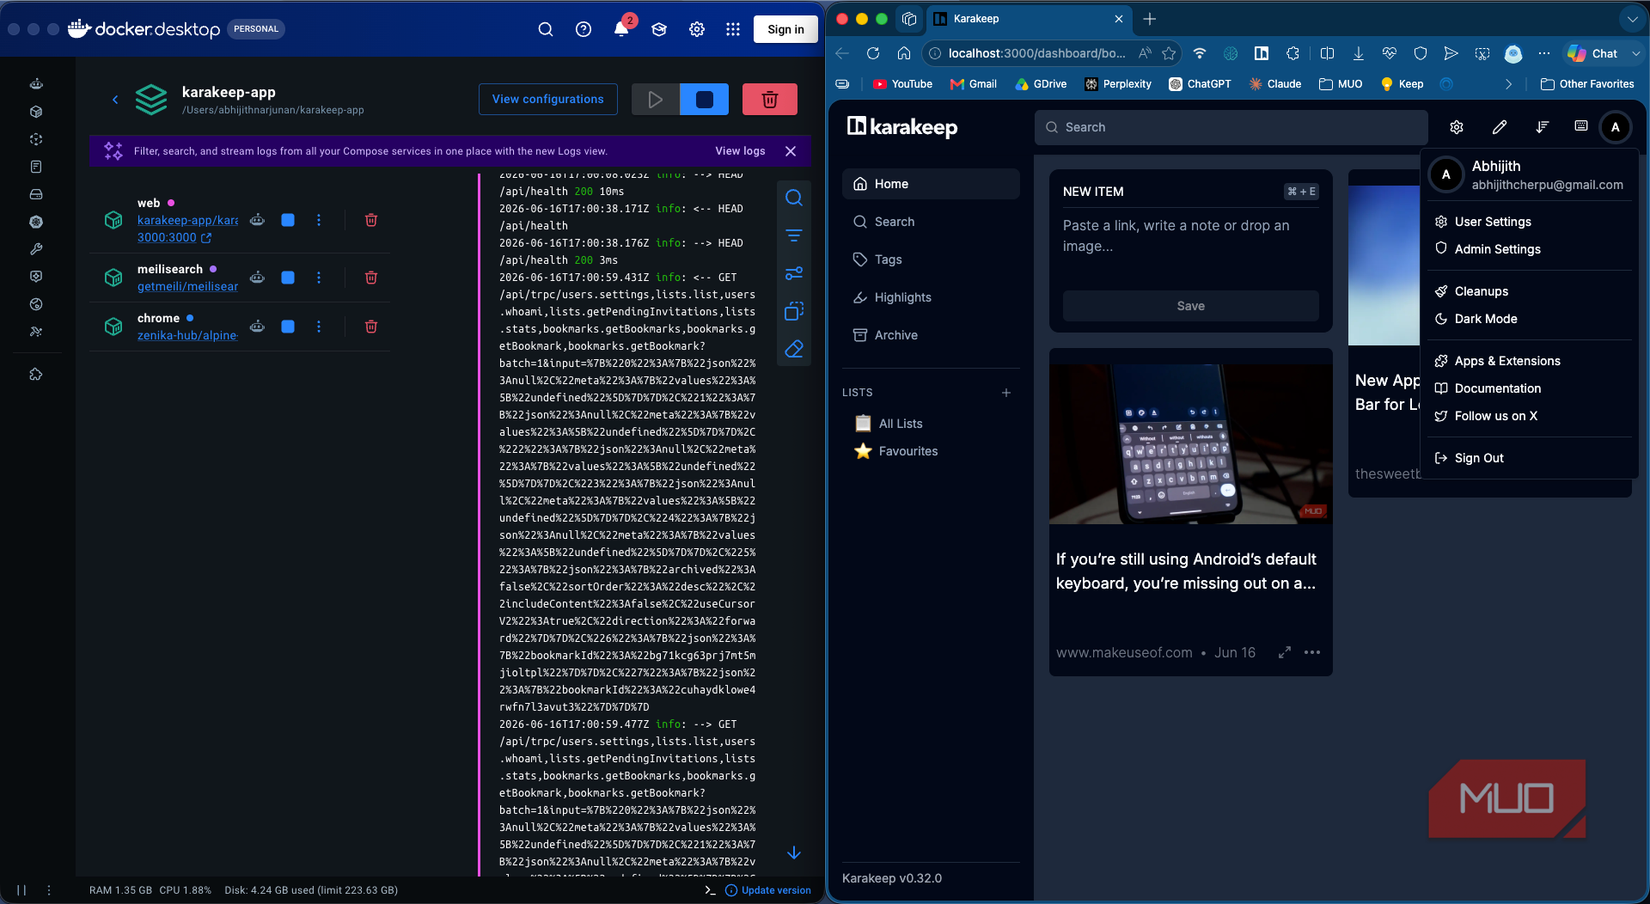Image resolution: width=1650 pixels, height=904 pixels.
Task: Open getmeili/meilisearch image link
Action: coord(187,287)
